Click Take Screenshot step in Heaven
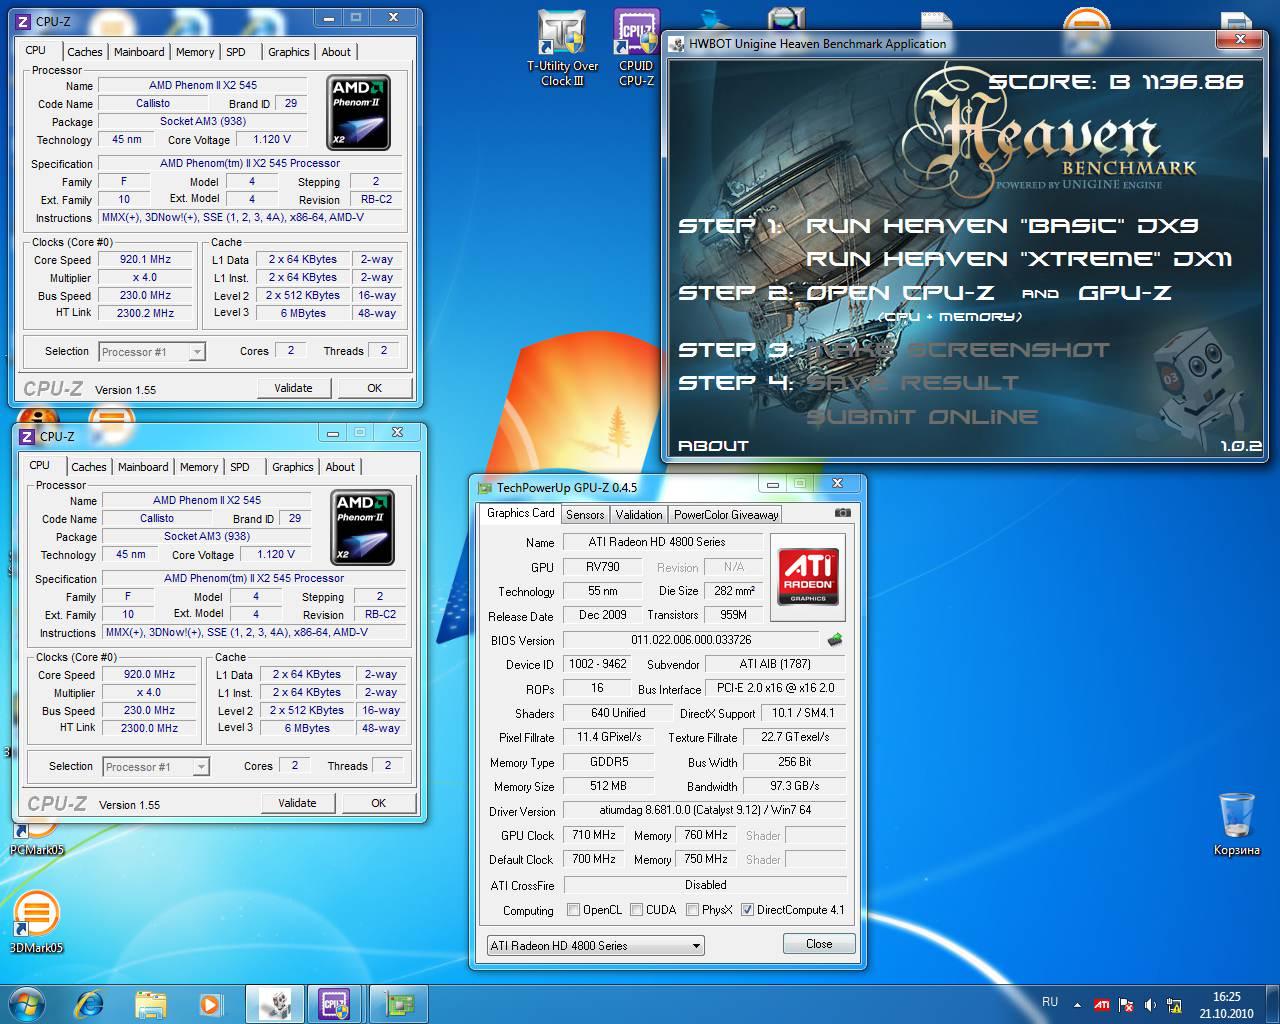The image size is (1280, 1024). (x=959, y=350)
